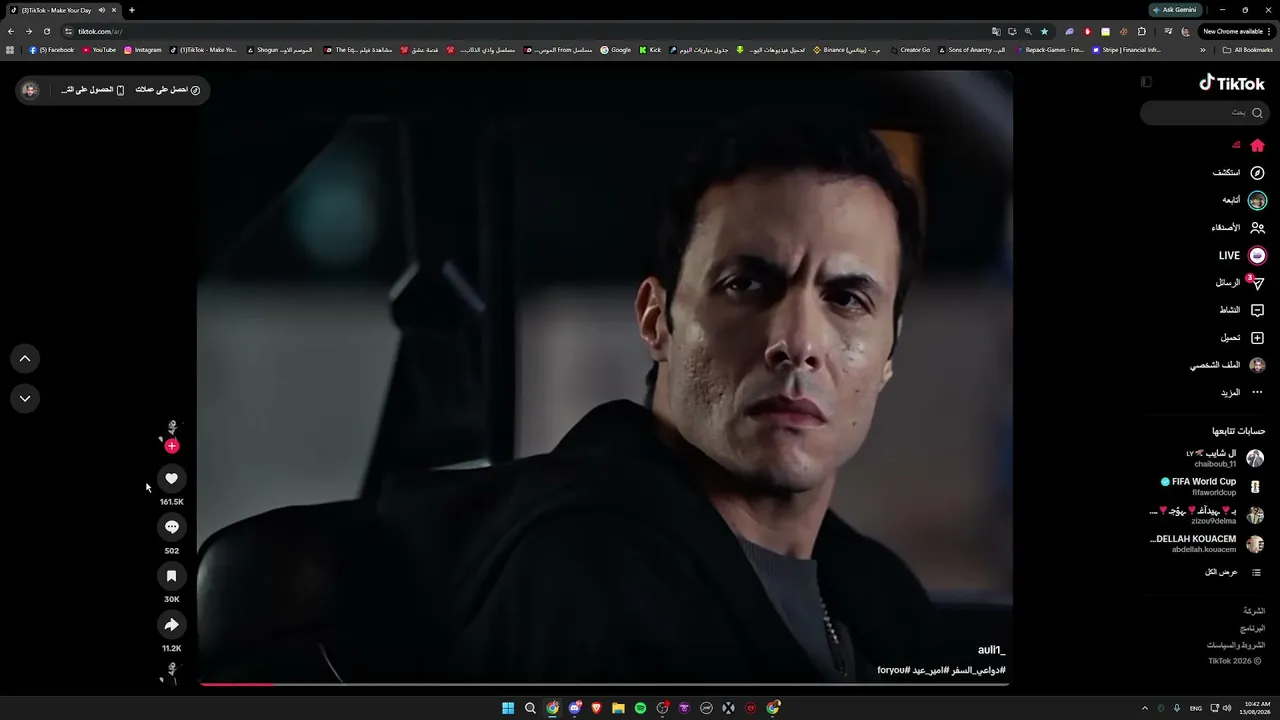Open Terms and Policies (الشروط والسياسات) link

pos(1235,645)
